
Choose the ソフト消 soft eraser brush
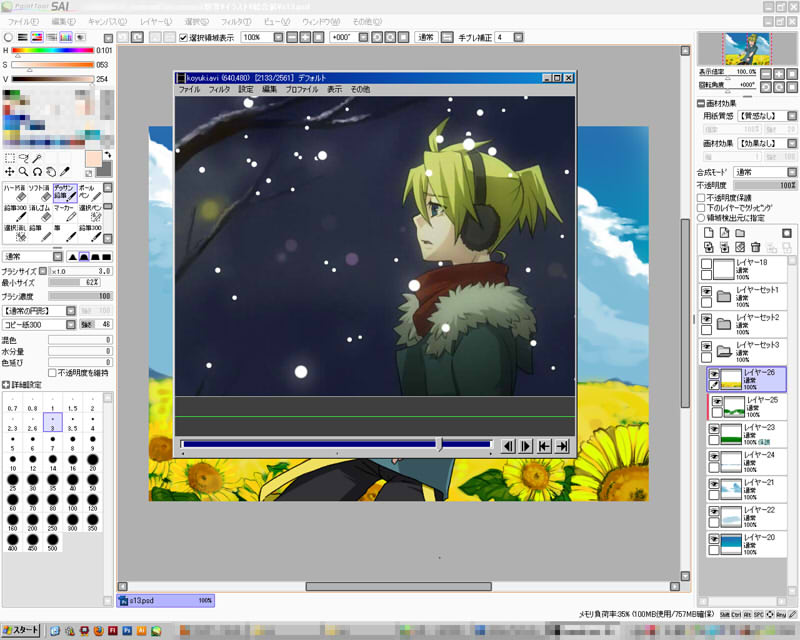point(40,193)
